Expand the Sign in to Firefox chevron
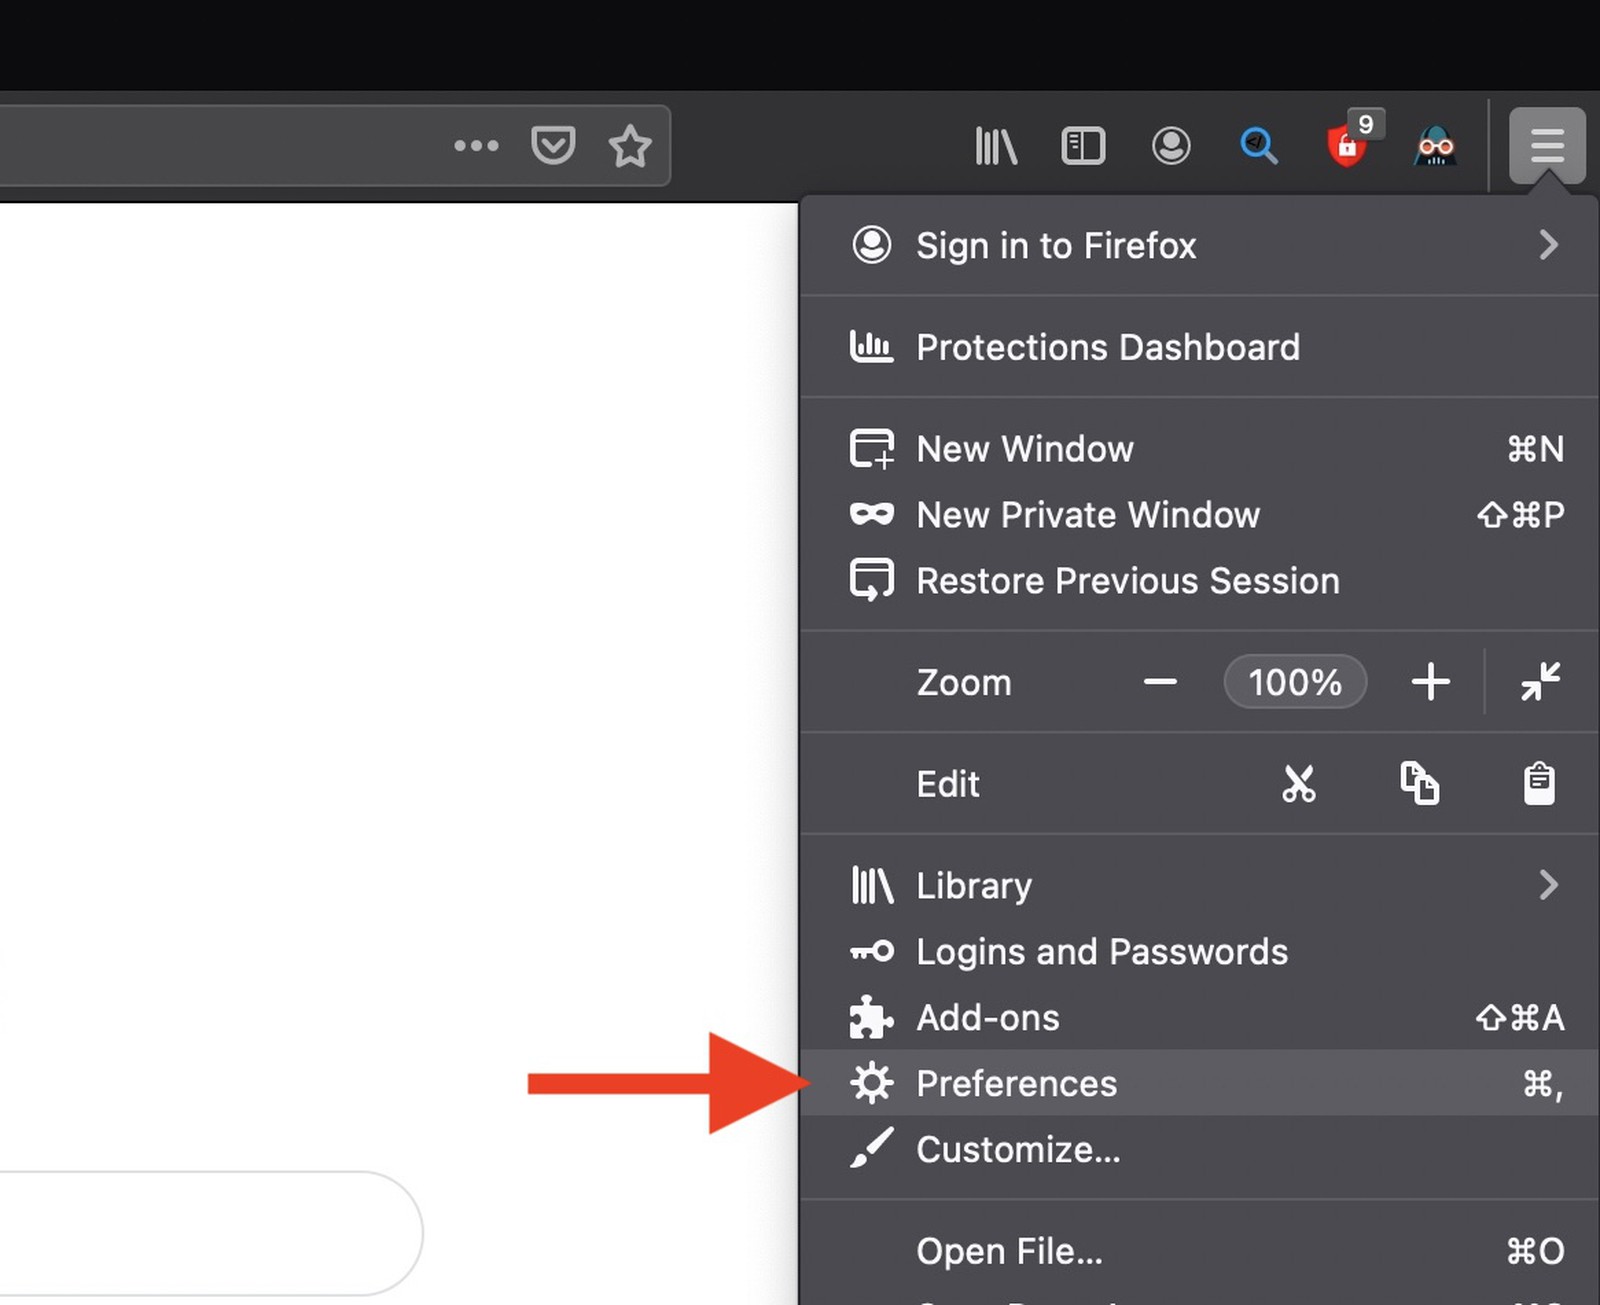The width and height of the screenshot is (1600, 1305). tap(1549, 245)
